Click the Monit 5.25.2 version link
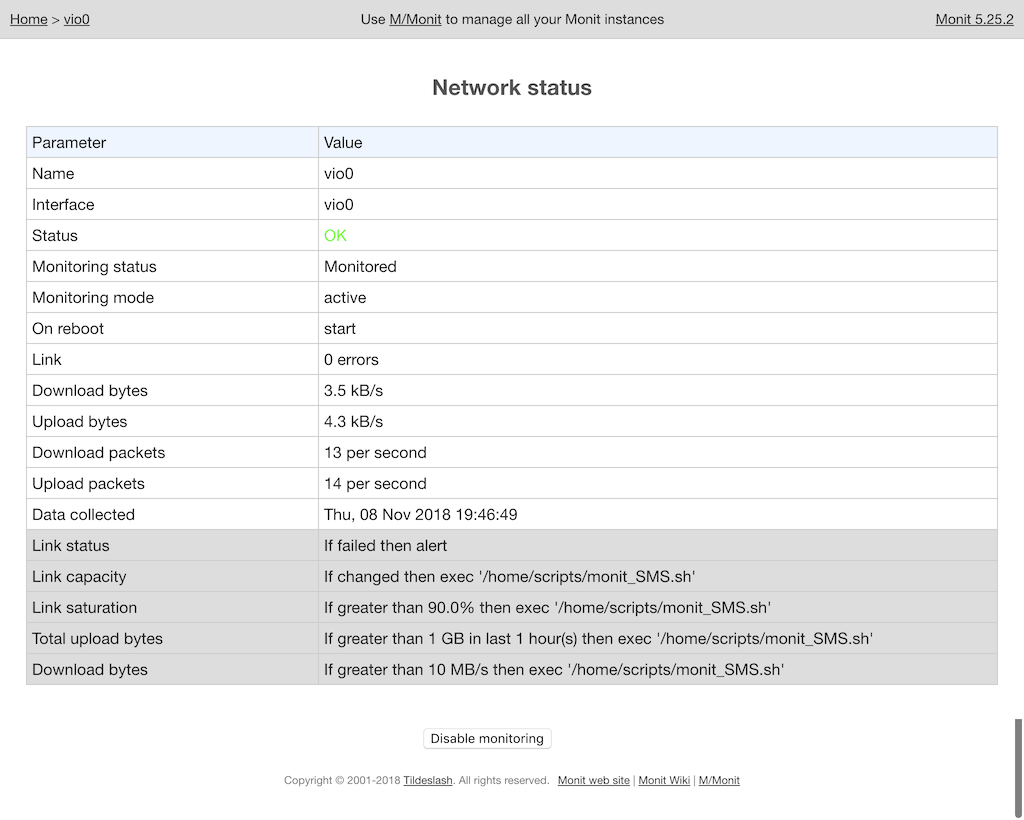This screenshot has width=1024, height=820. pyautogui.click(x=974, y=20)
